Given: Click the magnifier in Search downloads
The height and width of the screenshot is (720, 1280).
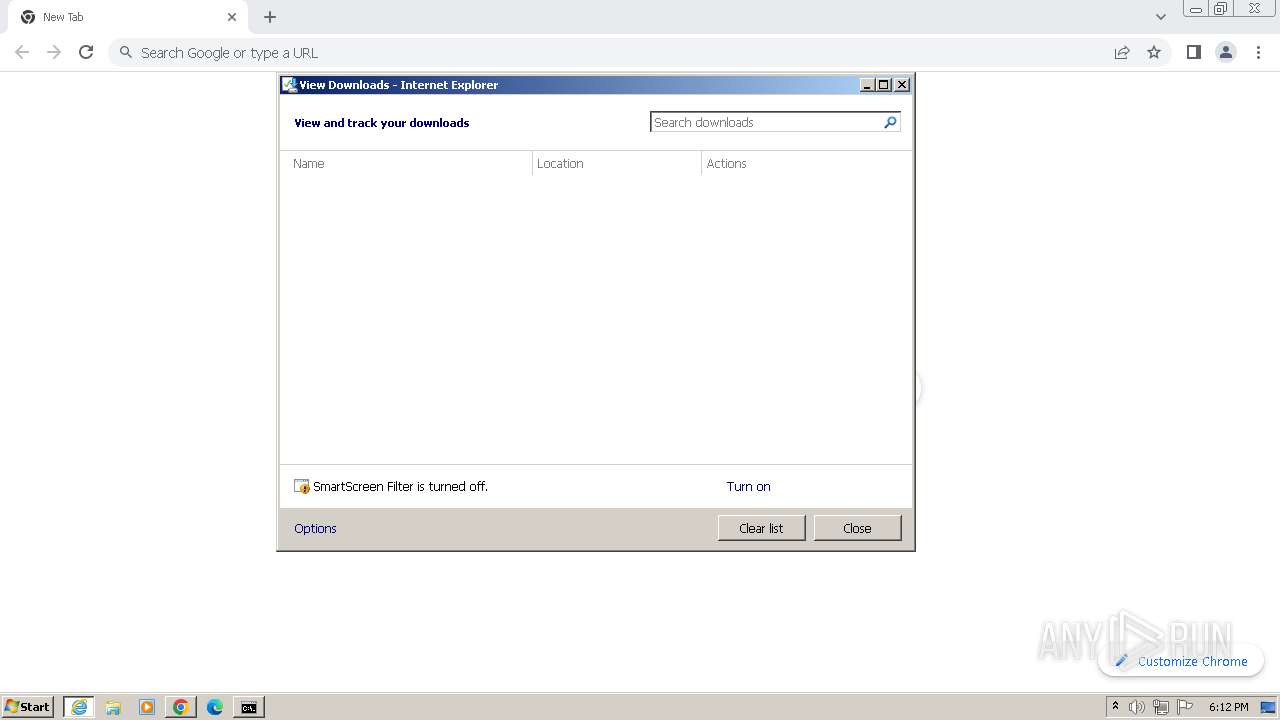Looking at the screenshot, I should tap(890, 122).
